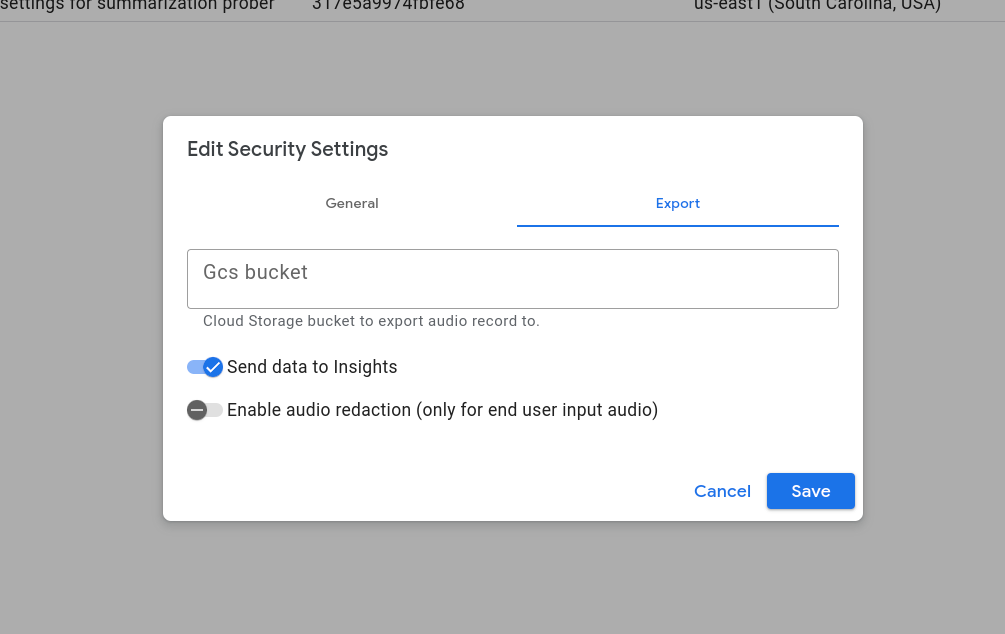Screen dimensions: 1005x634
Task: Click the minus icon on audio redaction switch
Action: (197, 410)
